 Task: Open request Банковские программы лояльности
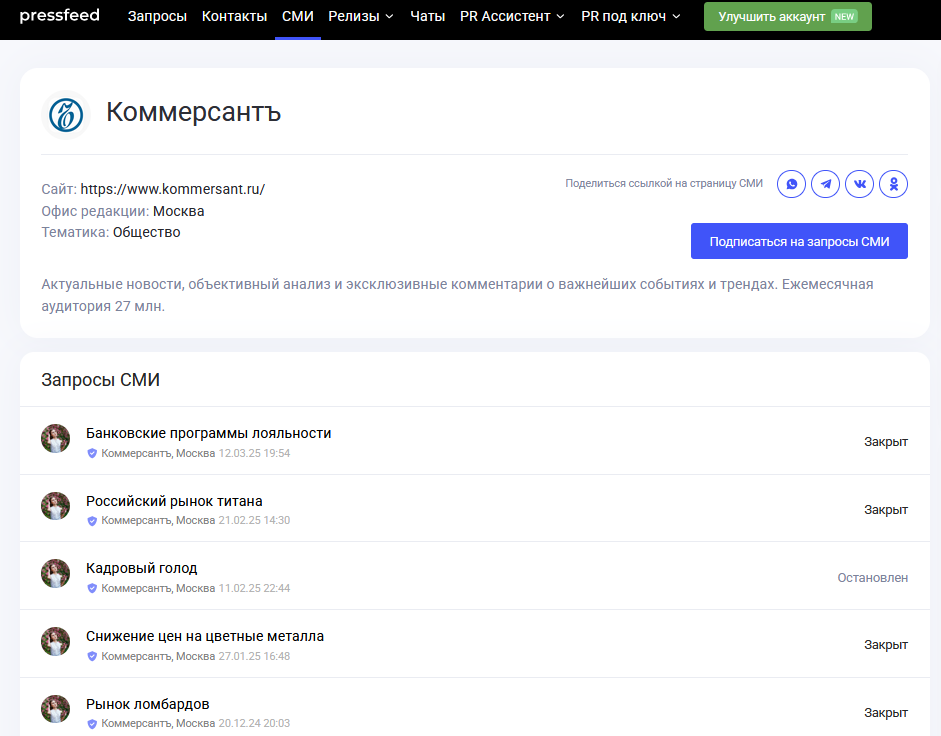[x=208, y=433]
